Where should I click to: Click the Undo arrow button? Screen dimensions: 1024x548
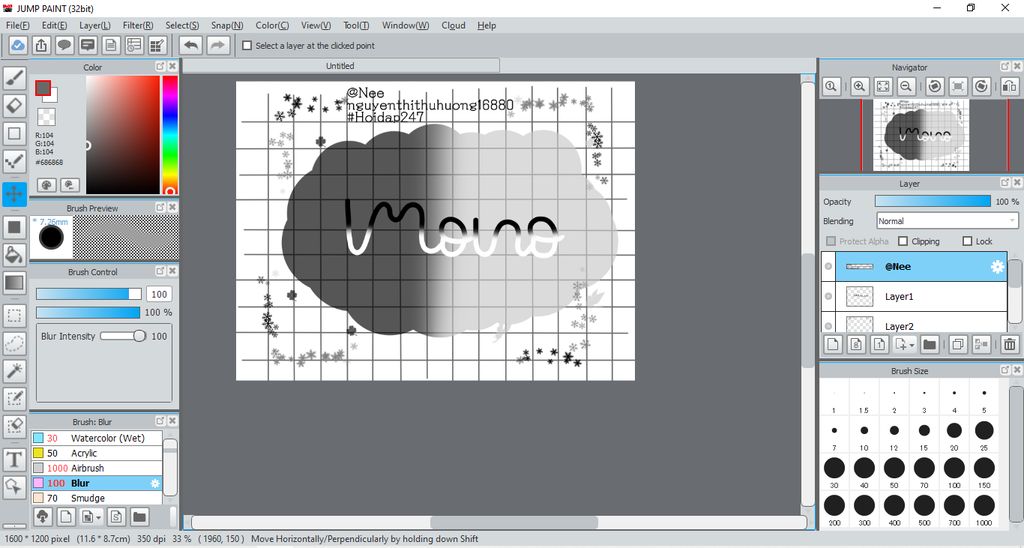pyautogui.click(x=191, y=45)
